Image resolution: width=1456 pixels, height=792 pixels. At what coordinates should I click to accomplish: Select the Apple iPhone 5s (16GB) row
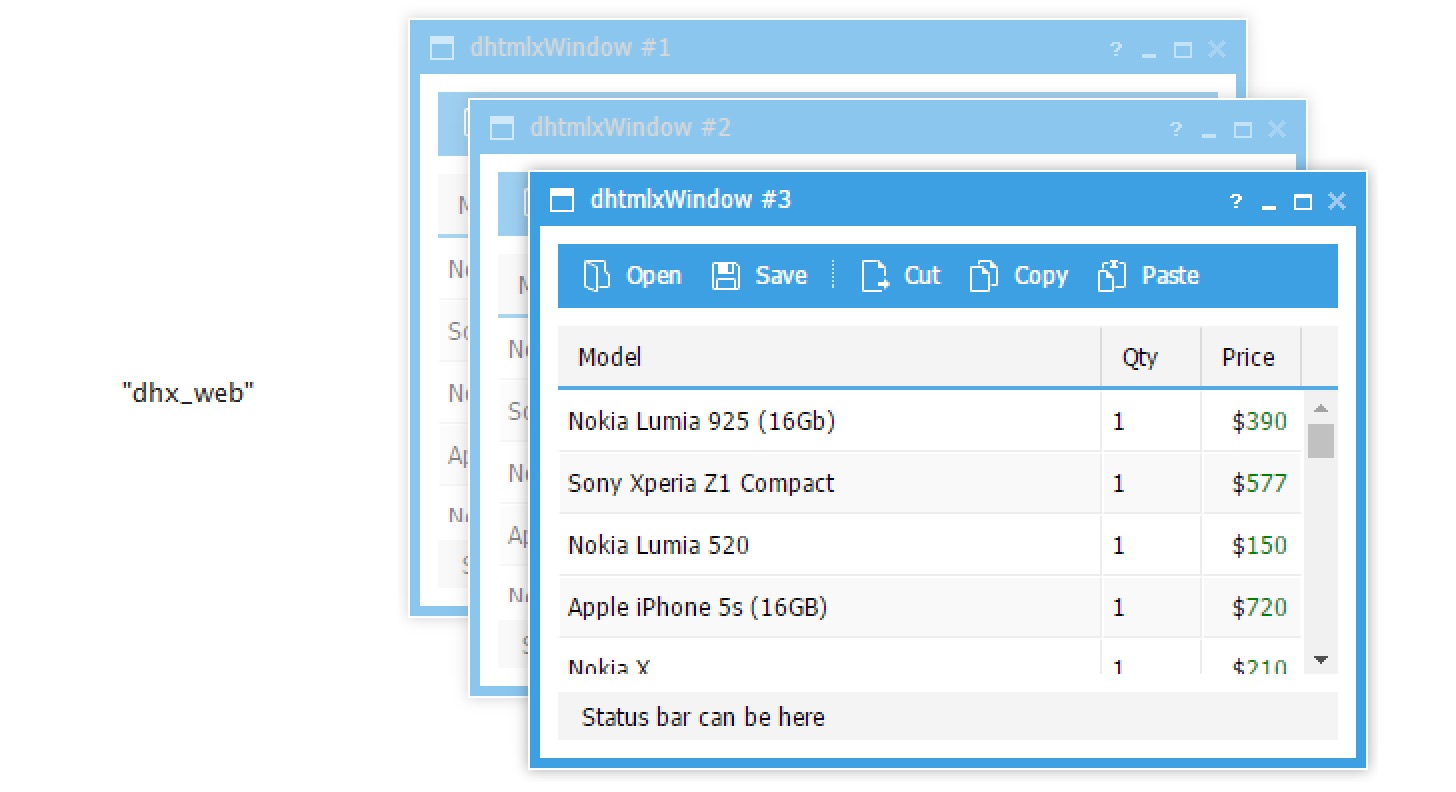click(930, 607)
